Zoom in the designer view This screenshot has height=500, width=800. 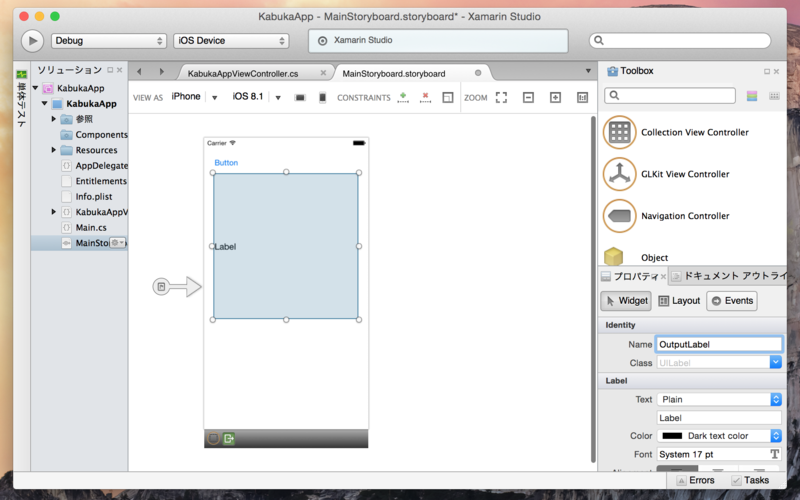555,97
